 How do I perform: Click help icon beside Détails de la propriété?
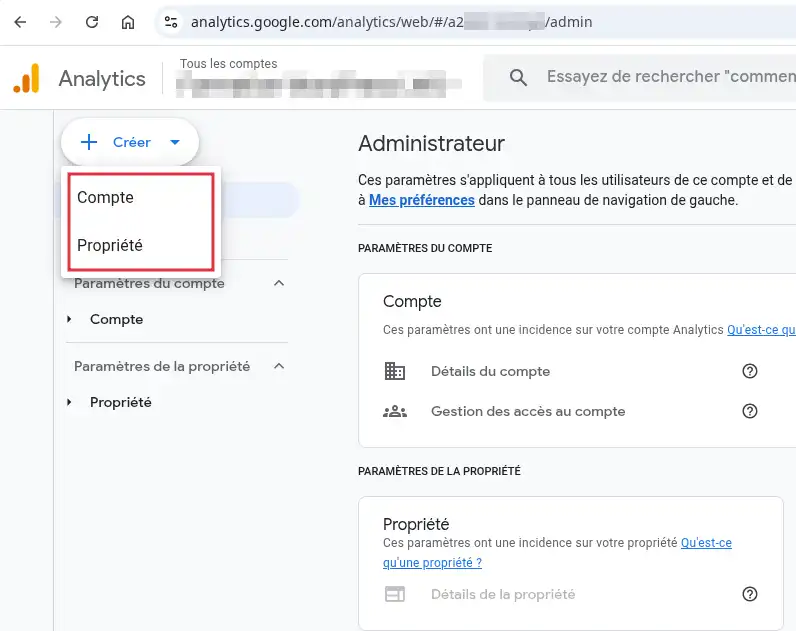[x=749, y=594]
